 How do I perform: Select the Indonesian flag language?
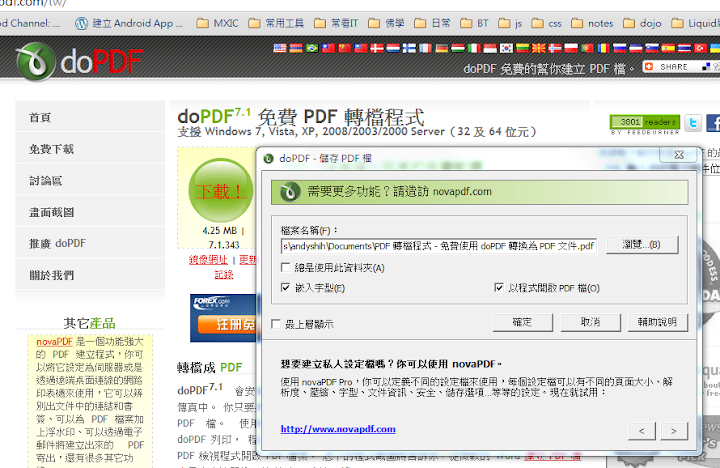[490, 48]
